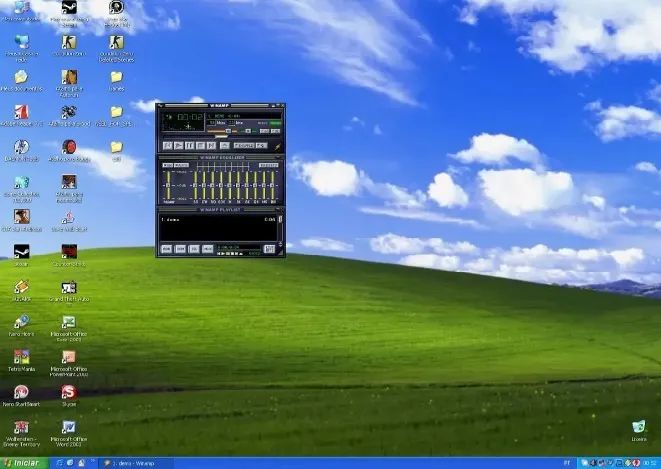
Task: Click the Winamp Equalizer title bar
Action: tap(221, 158)
